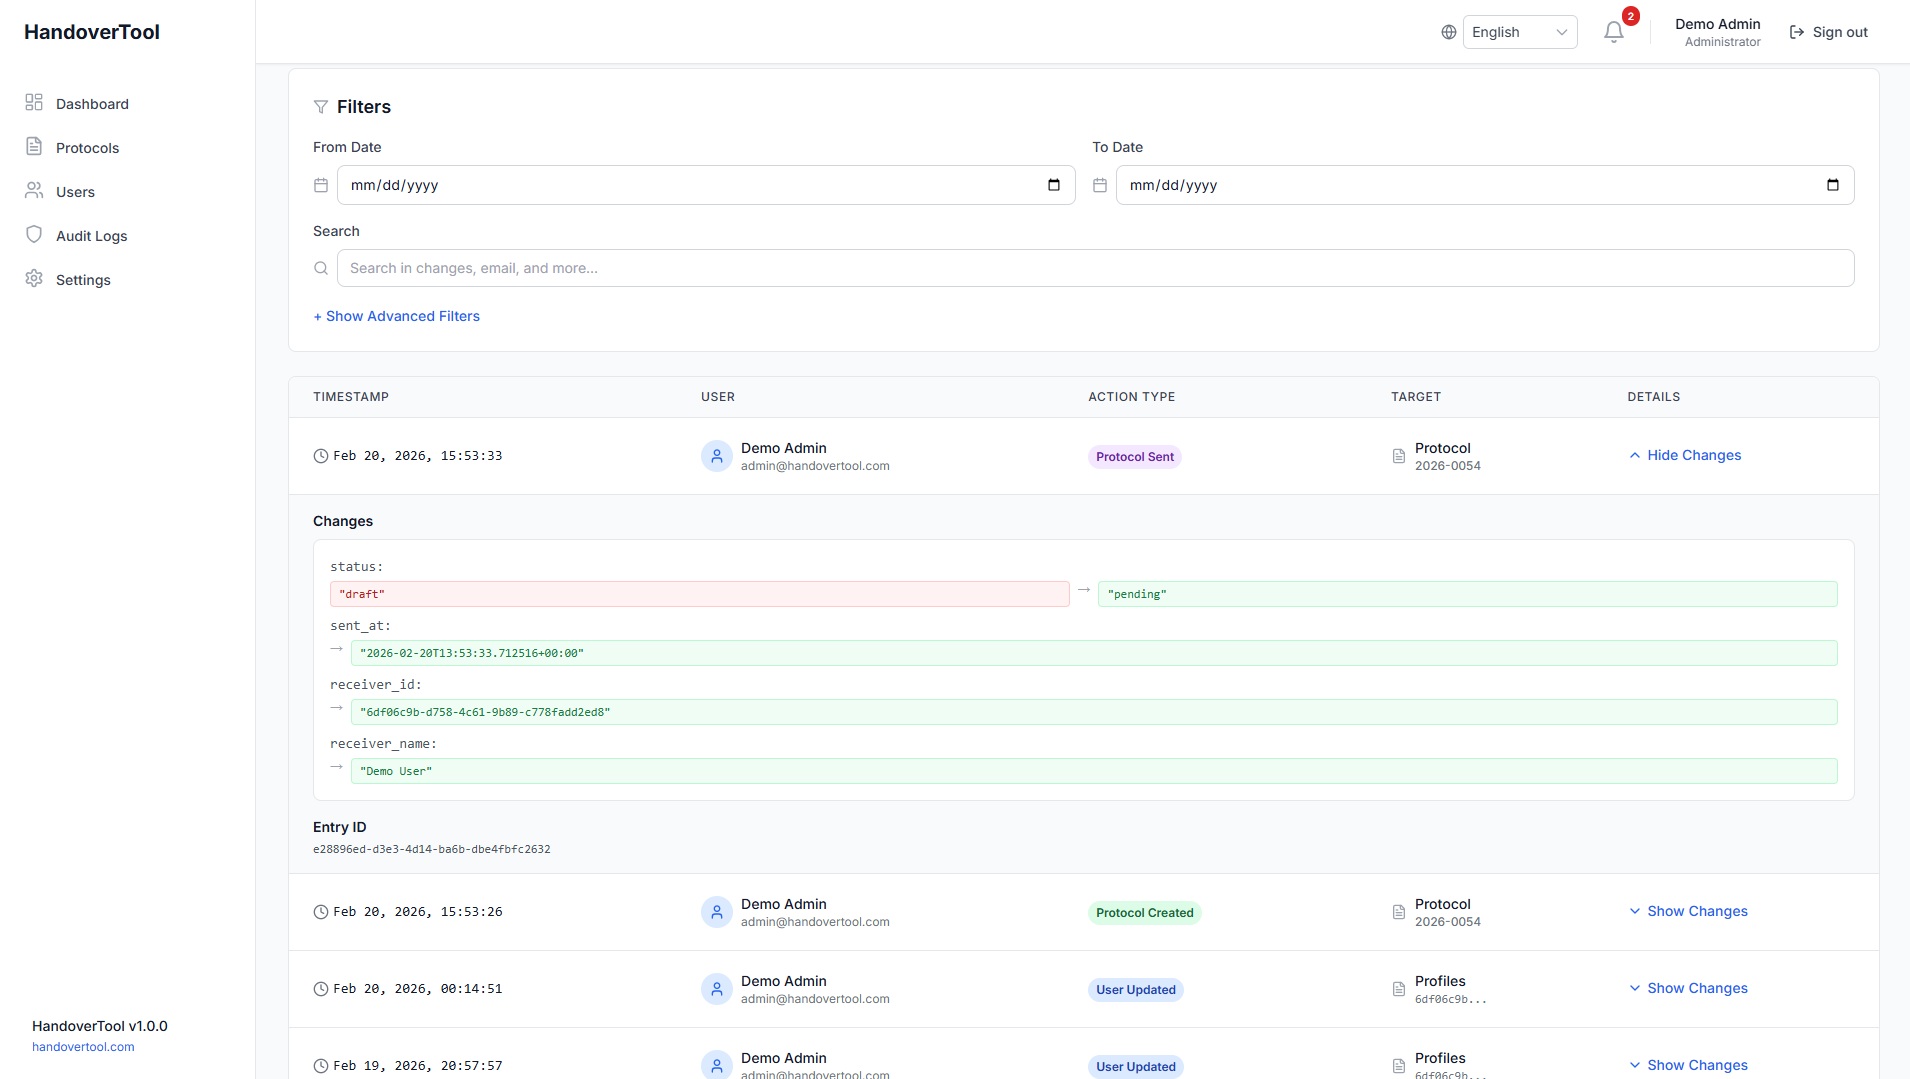Click the DETAILS column header
The width and height of the screenshot is (1910, 1079).
click(1654, 397)
